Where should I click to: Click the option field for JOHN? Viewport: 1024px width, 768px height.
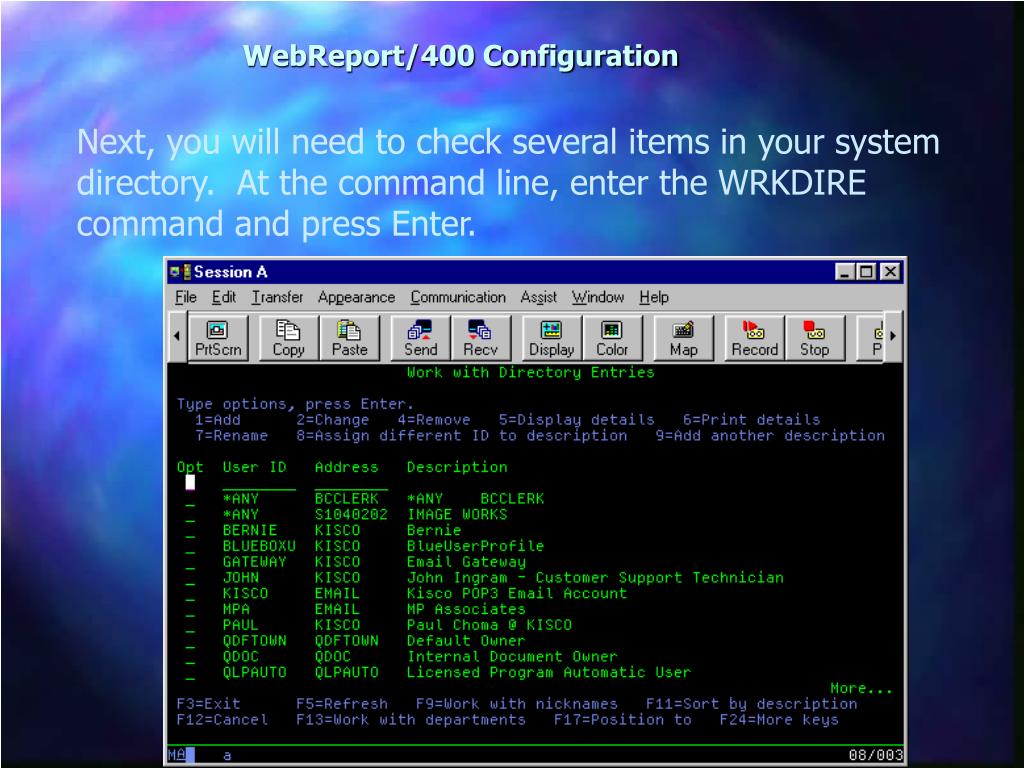tap(190, 577)
